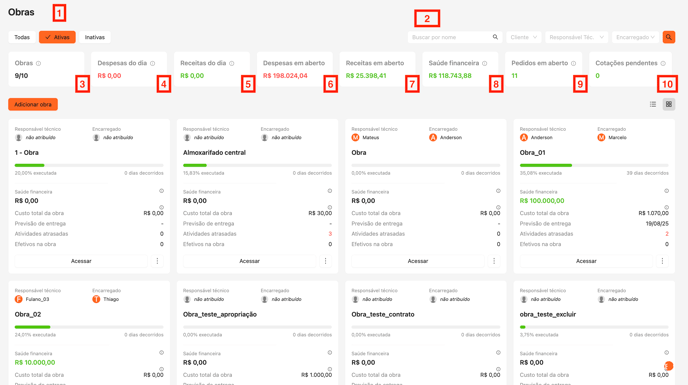Click Saúde financeira info icon in Obra_teste_contrato card

coord(498,353)
